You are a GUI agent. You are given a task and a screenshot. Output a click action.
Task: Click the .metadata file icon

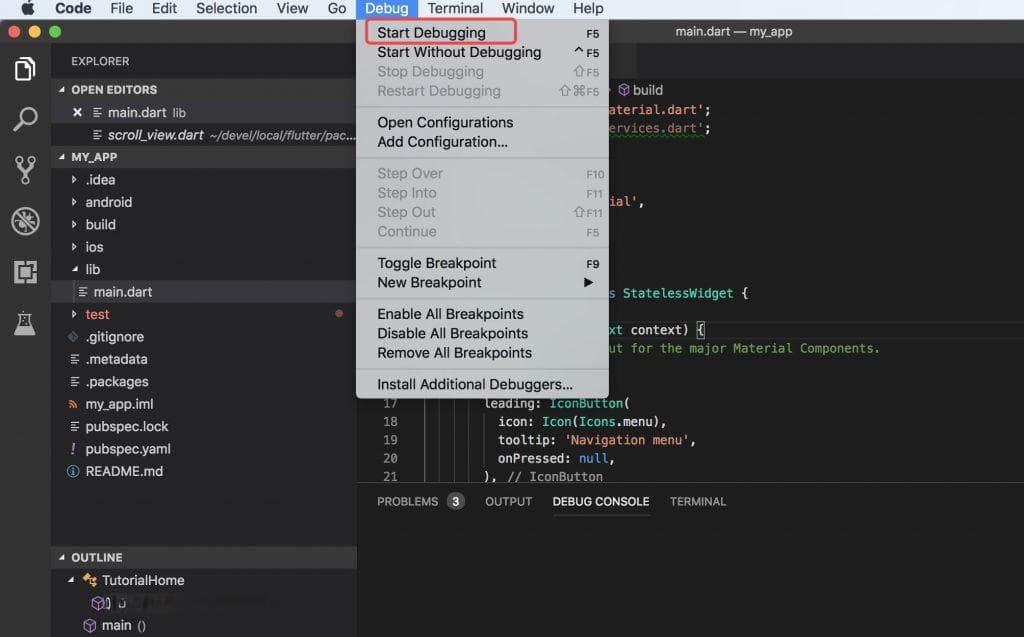click(x=75, y=359)
